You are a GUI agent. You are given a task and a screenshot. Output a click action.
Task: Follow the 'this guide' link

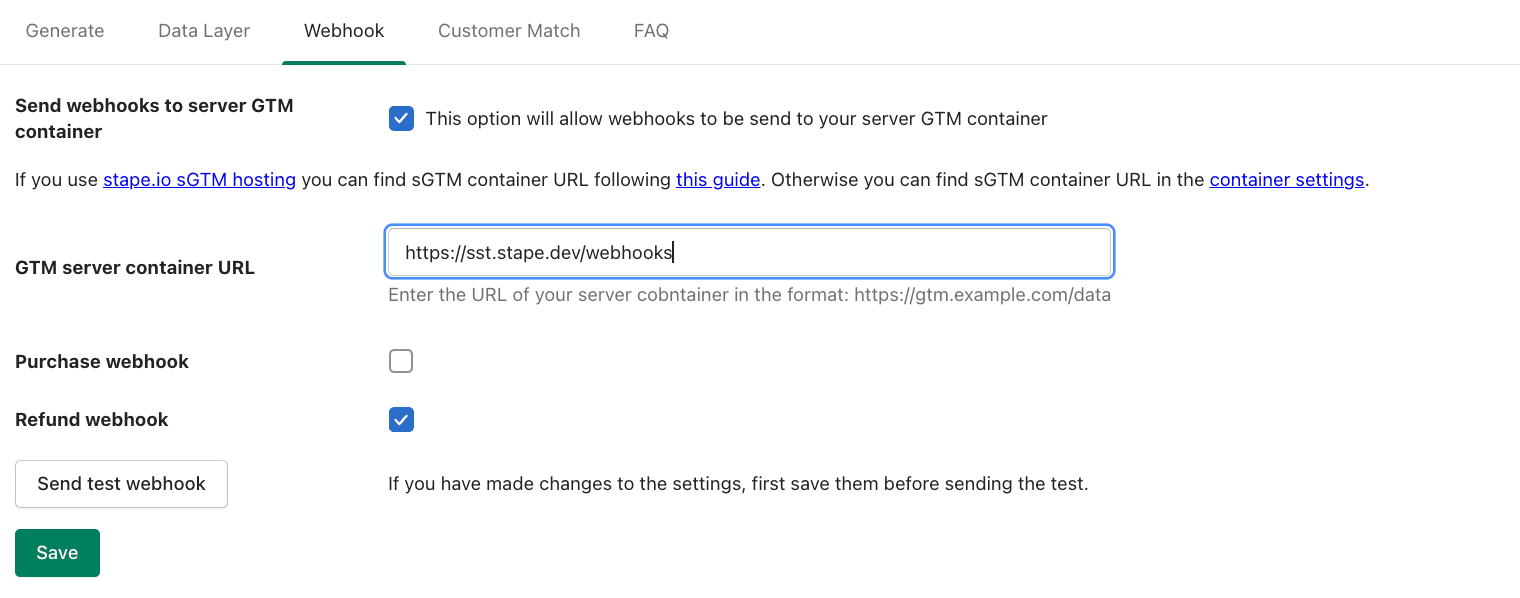tap(718, 179)
